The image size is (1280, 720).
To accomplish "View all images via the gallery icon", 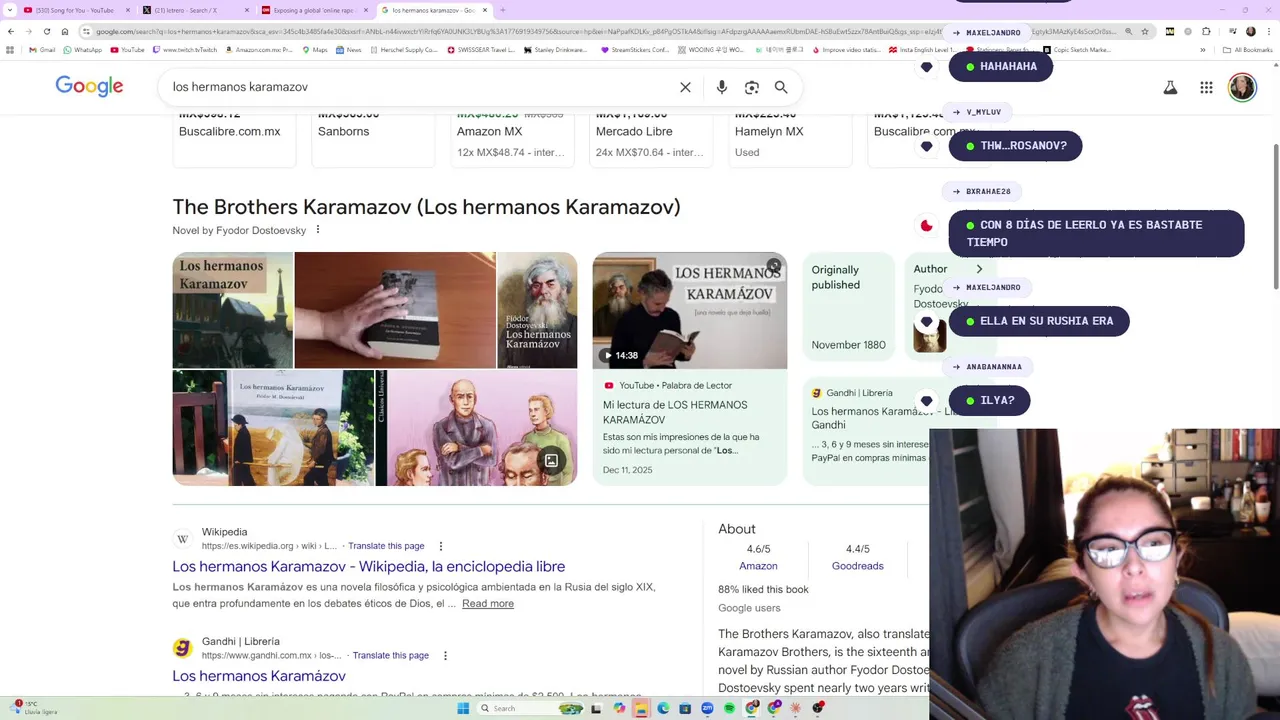I will pos(550,460).
